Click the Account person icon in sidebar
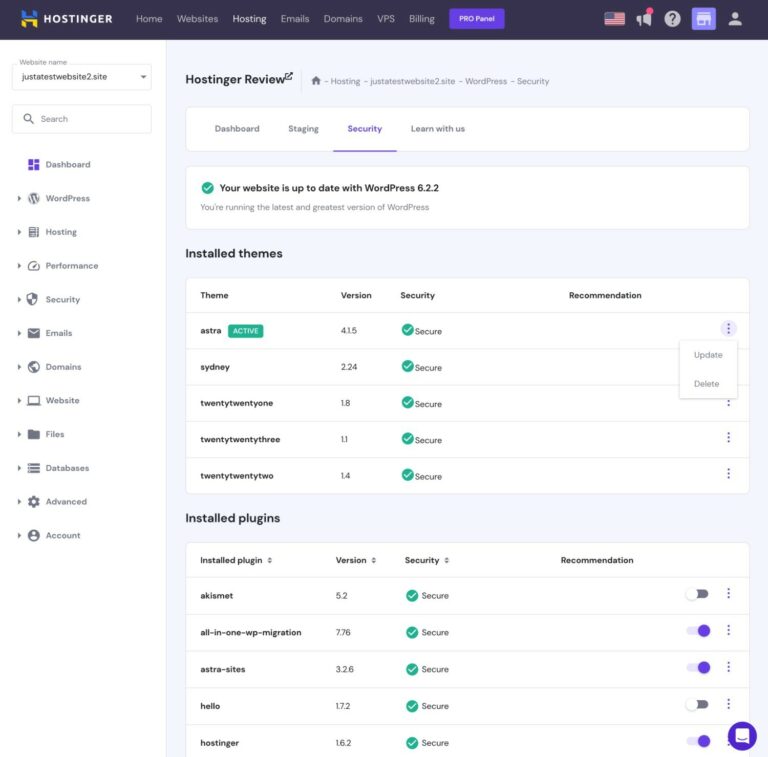This screenshot has width=768, height=757. click(33, 535)
